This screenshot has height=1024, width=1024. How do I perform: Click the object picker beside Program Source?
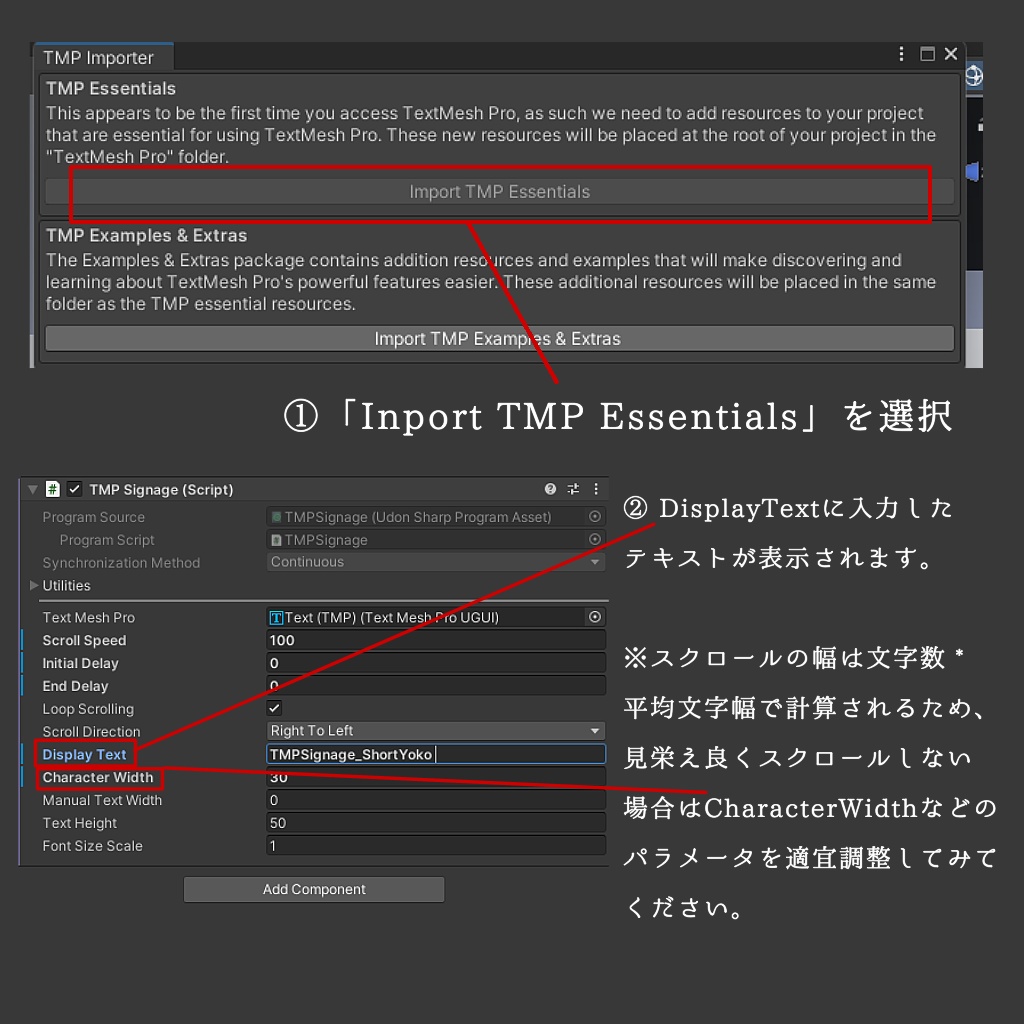click(x=595, y=516)
